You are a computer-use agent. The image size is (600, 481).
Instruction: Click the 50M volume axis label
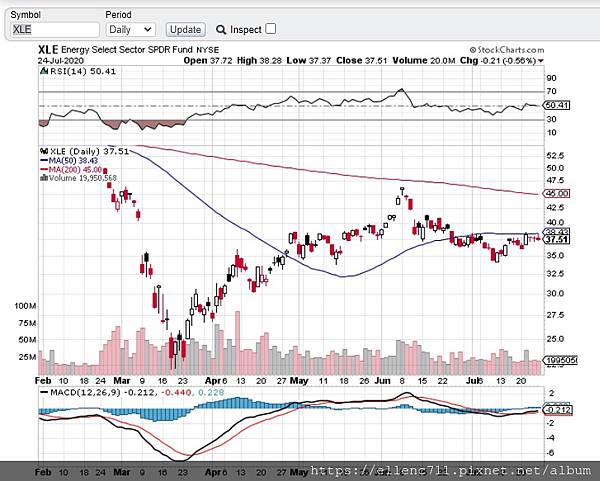[27, 340]
